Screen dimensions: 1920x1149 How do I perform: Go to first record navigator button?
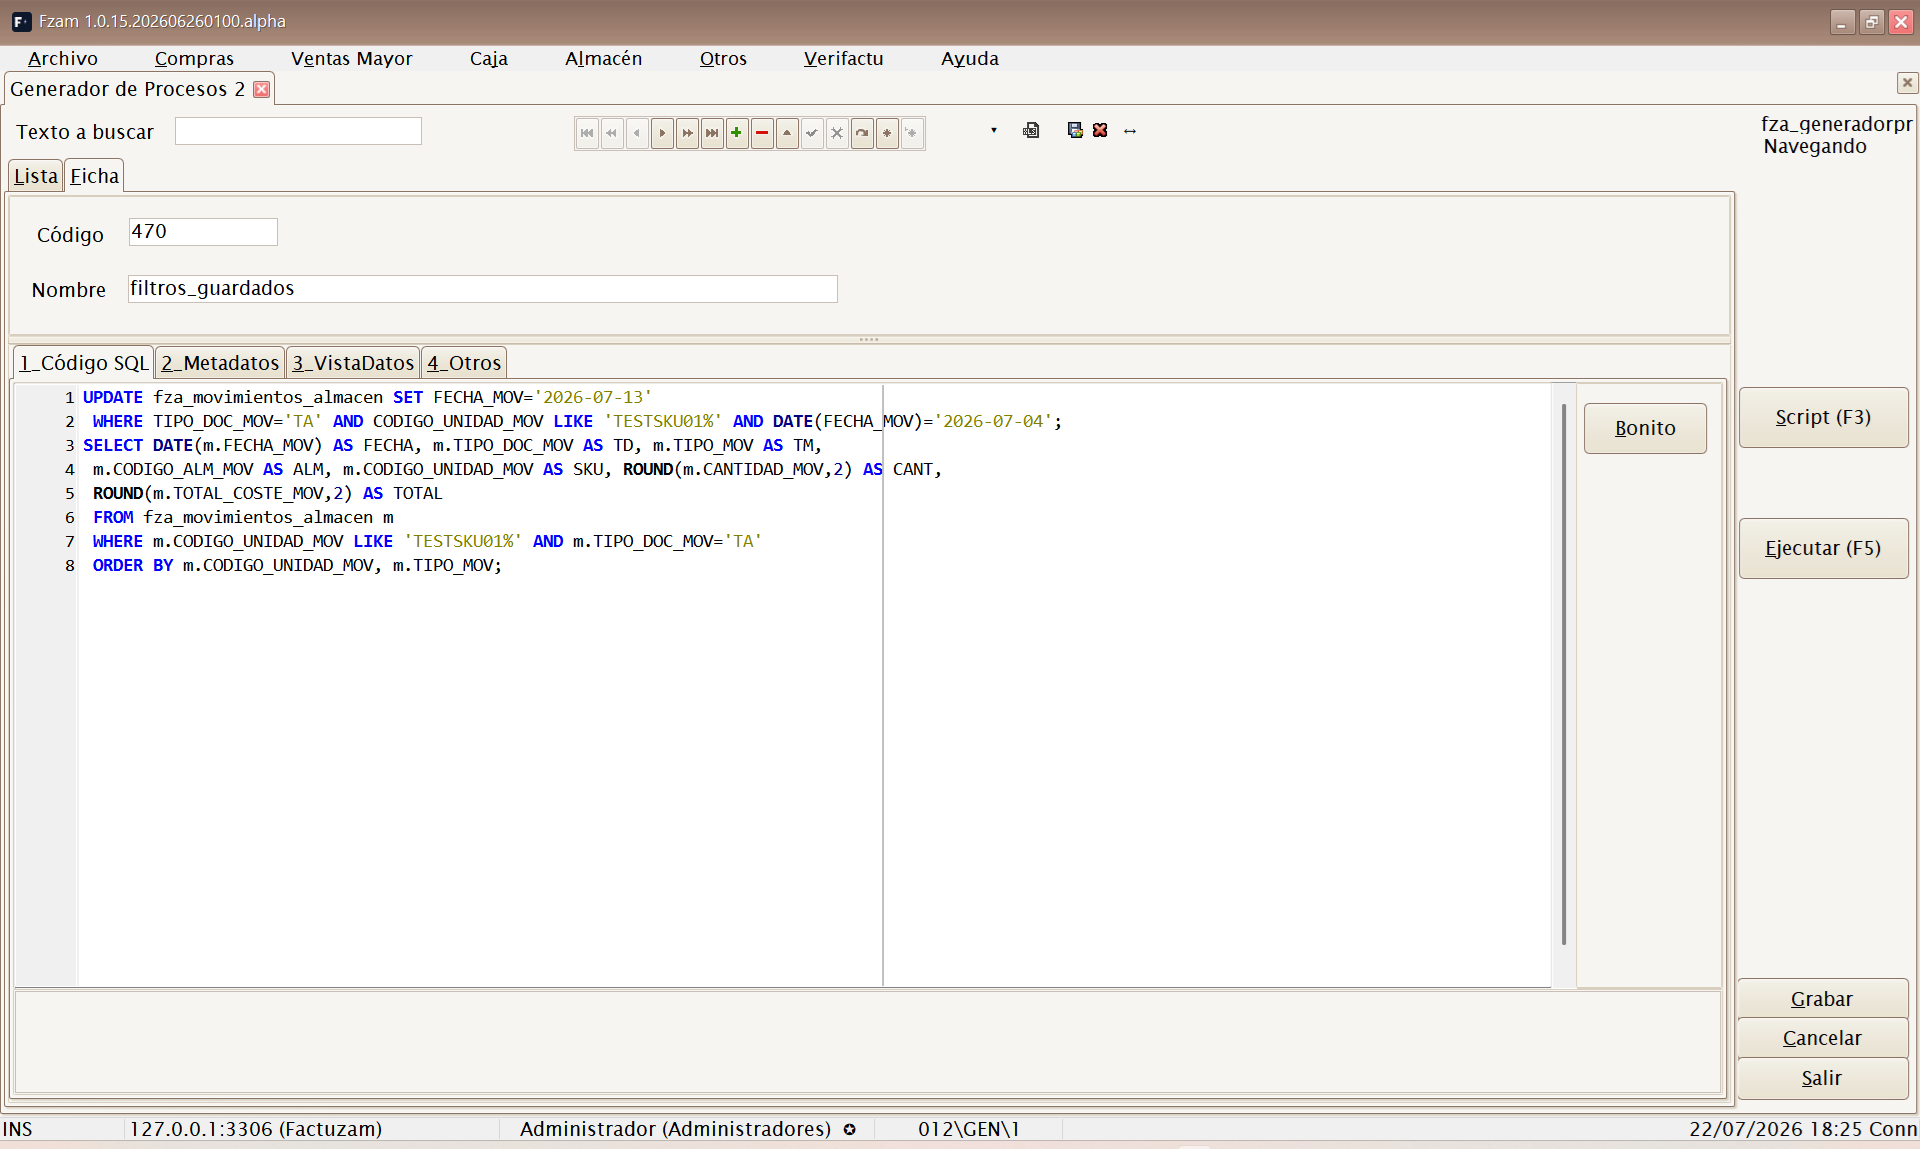[x=587, y=133]
